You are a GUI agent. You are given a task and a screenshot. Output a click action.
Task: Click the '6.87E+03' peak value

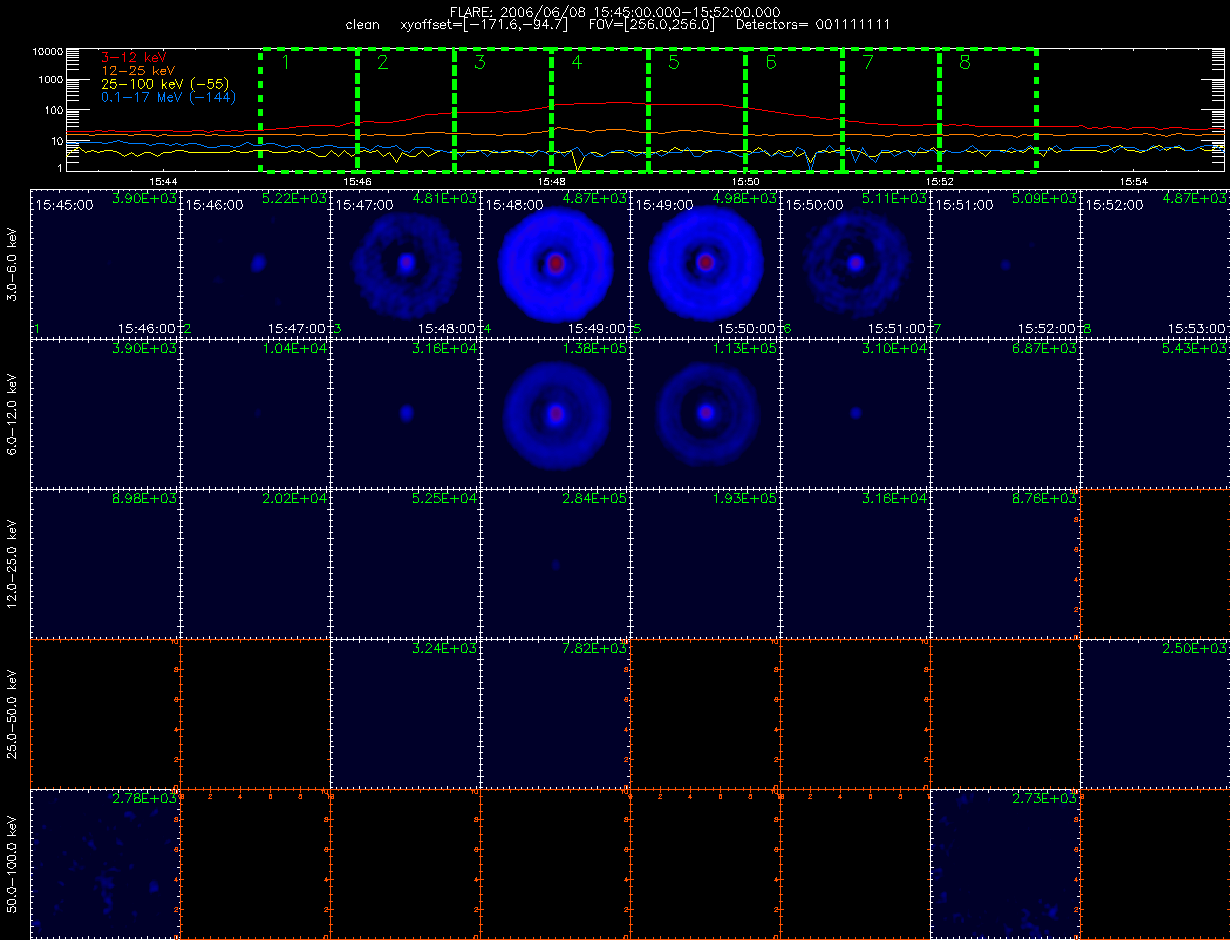(1044, 349)
